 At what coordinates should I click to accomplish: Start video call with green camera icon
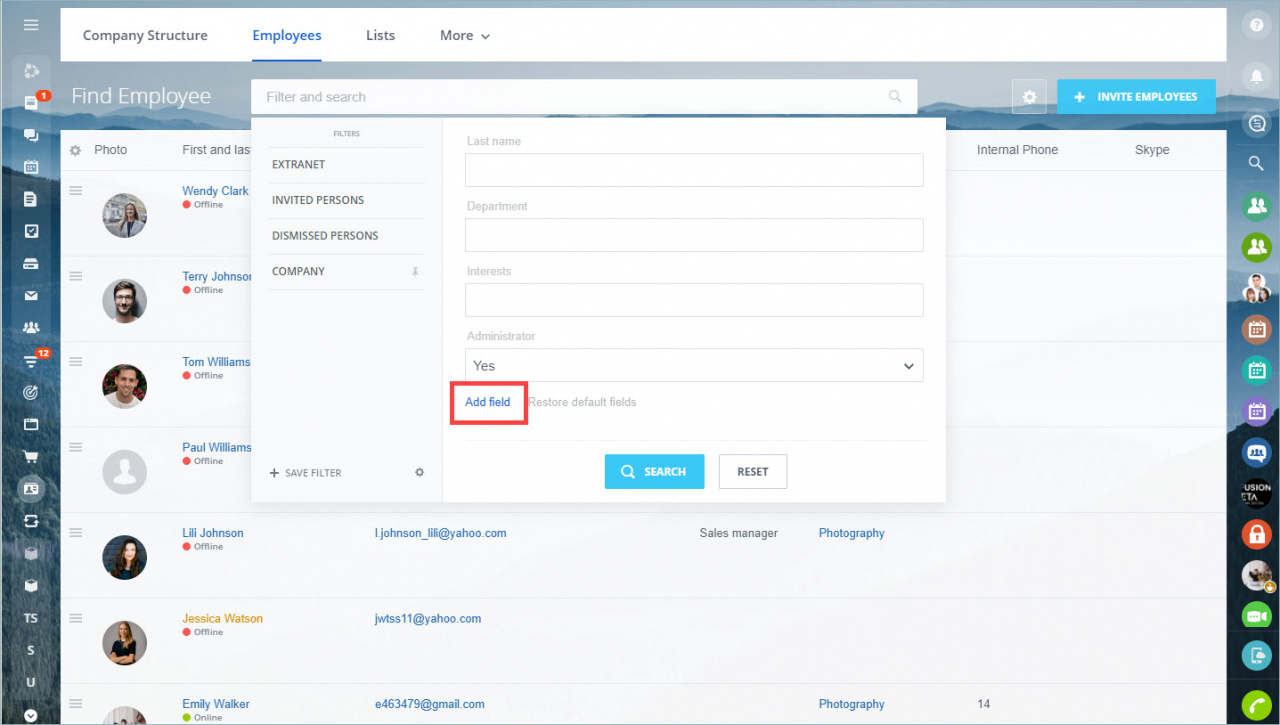pos(1256,615)
